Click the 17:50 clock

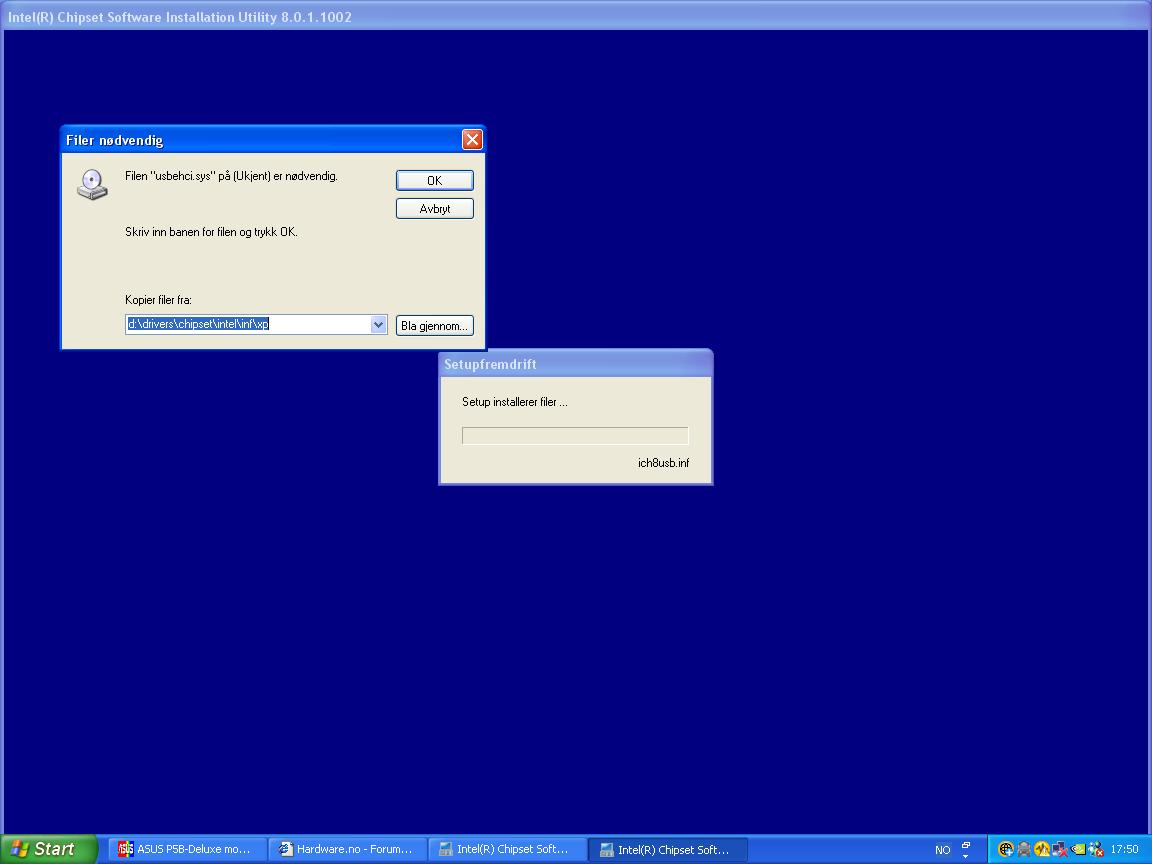[x=1124, y=849]
